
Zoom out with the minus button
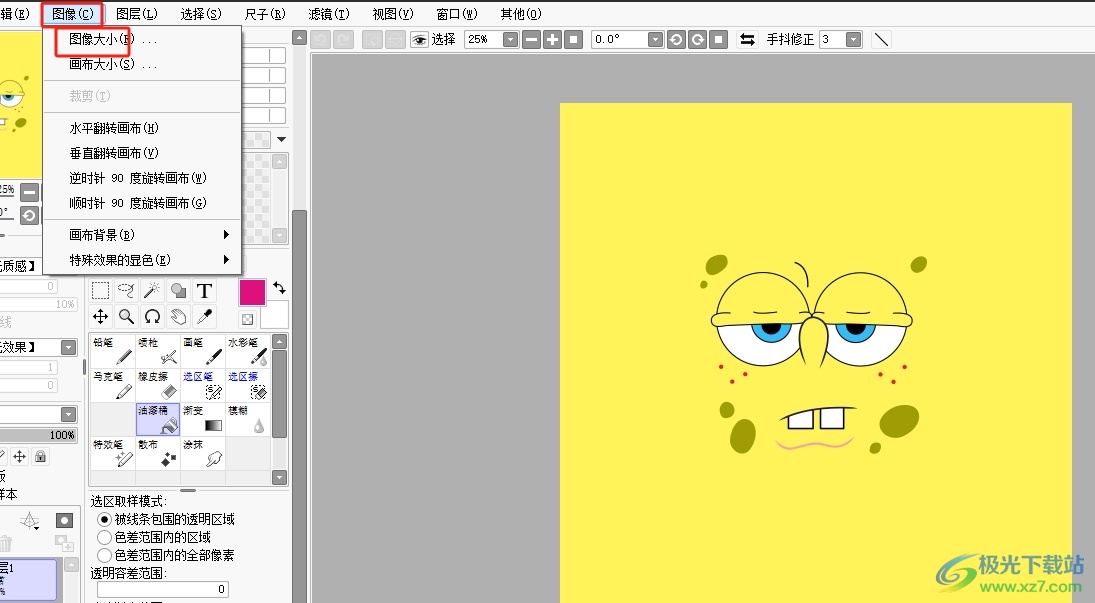click(x=531, y=40)
